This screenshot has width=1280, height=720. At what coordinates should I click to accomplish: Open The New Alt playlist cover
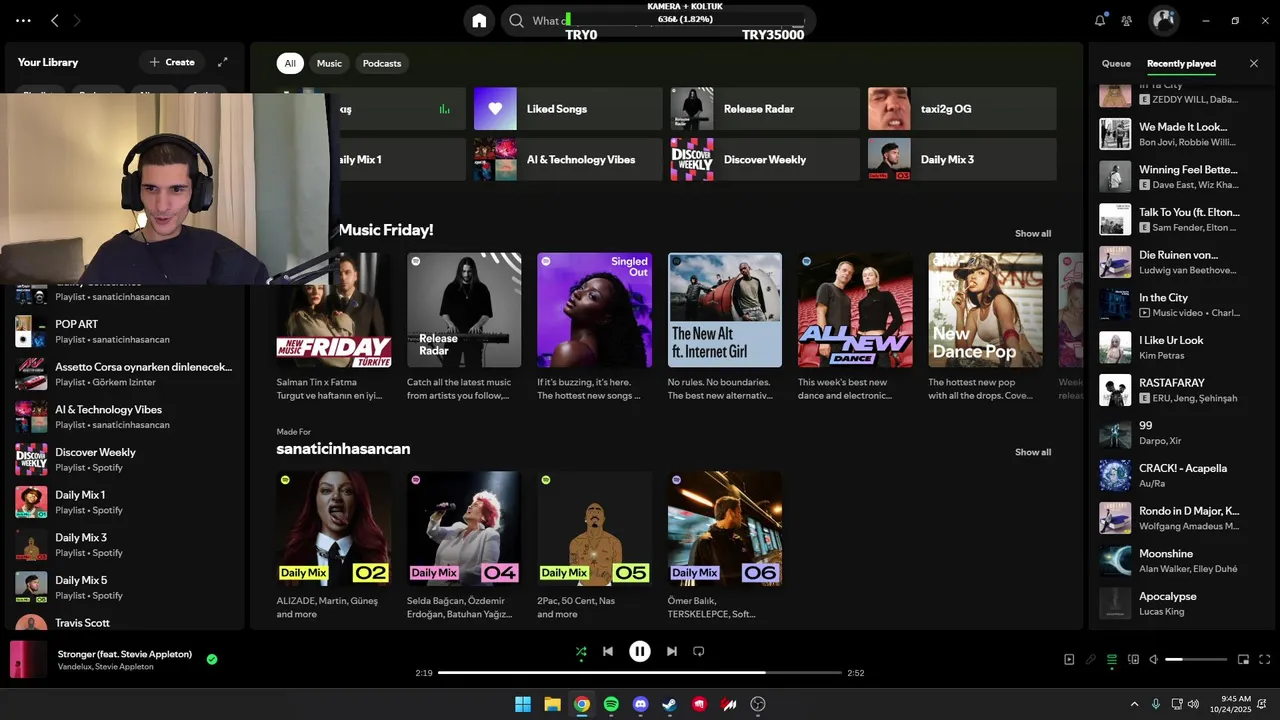click(x=725, y=310)
